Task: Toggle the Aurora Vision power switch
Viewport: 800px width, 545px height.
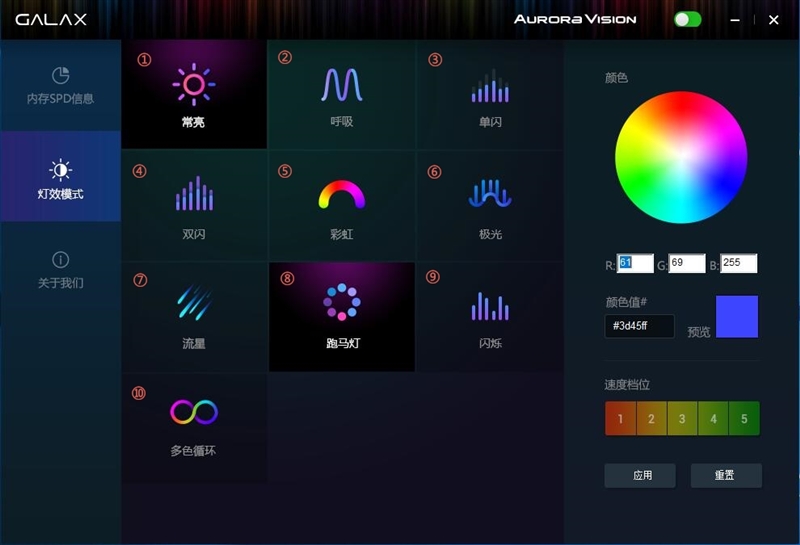Action: click(x=687, y=19)
